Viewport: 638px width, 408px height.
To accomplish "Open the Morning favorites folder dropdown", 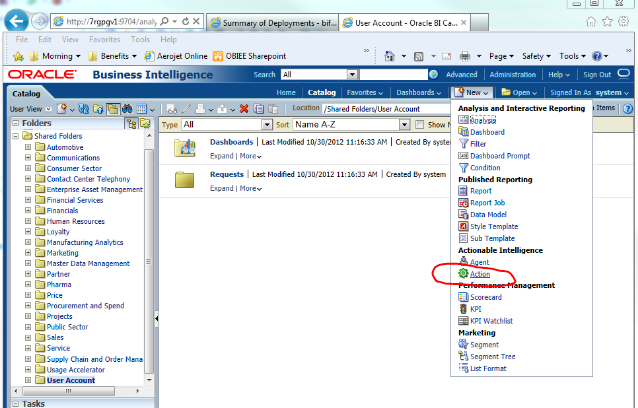I will pyautogui.click(x=78, y=56).
